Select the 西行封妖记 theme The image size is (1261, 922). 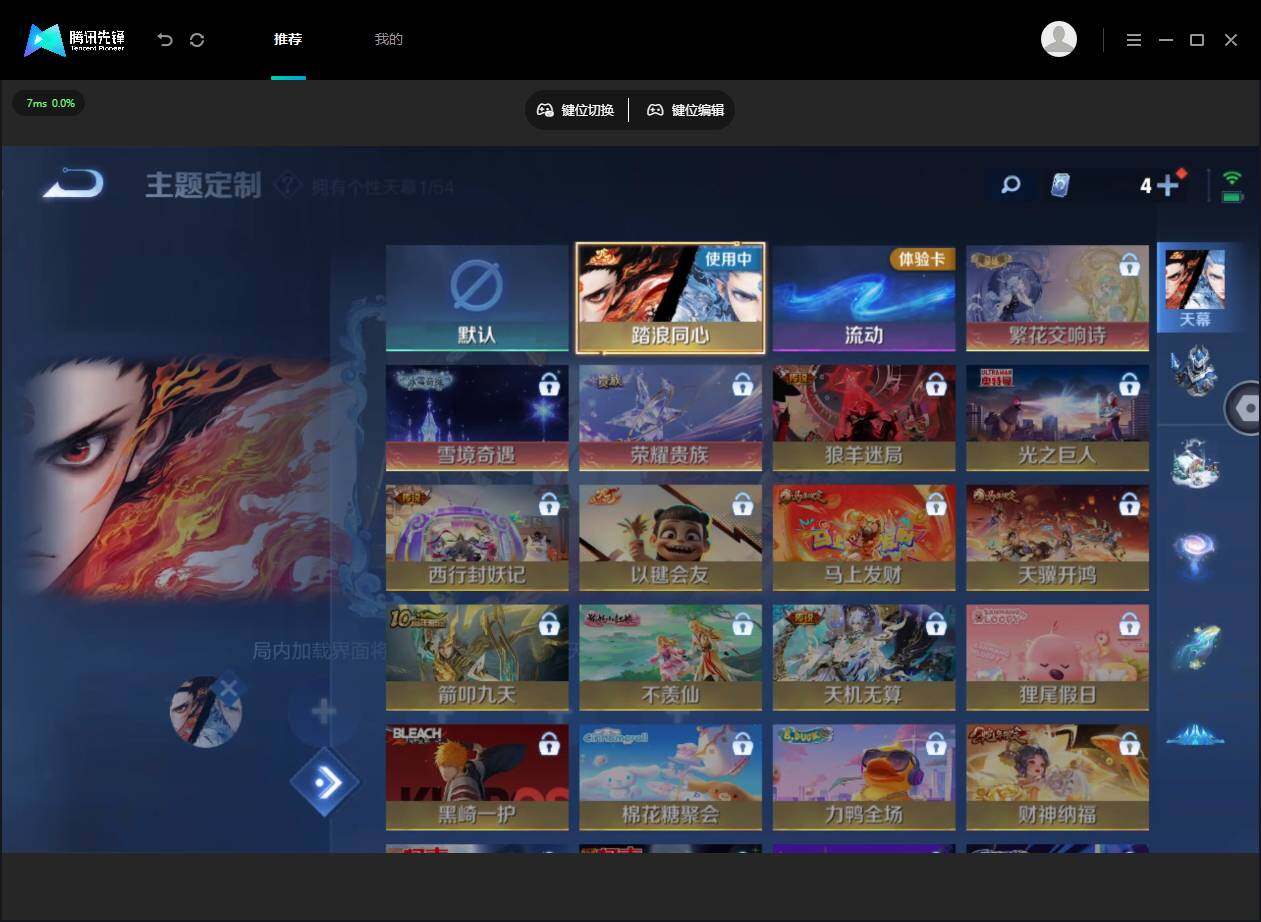477,538
